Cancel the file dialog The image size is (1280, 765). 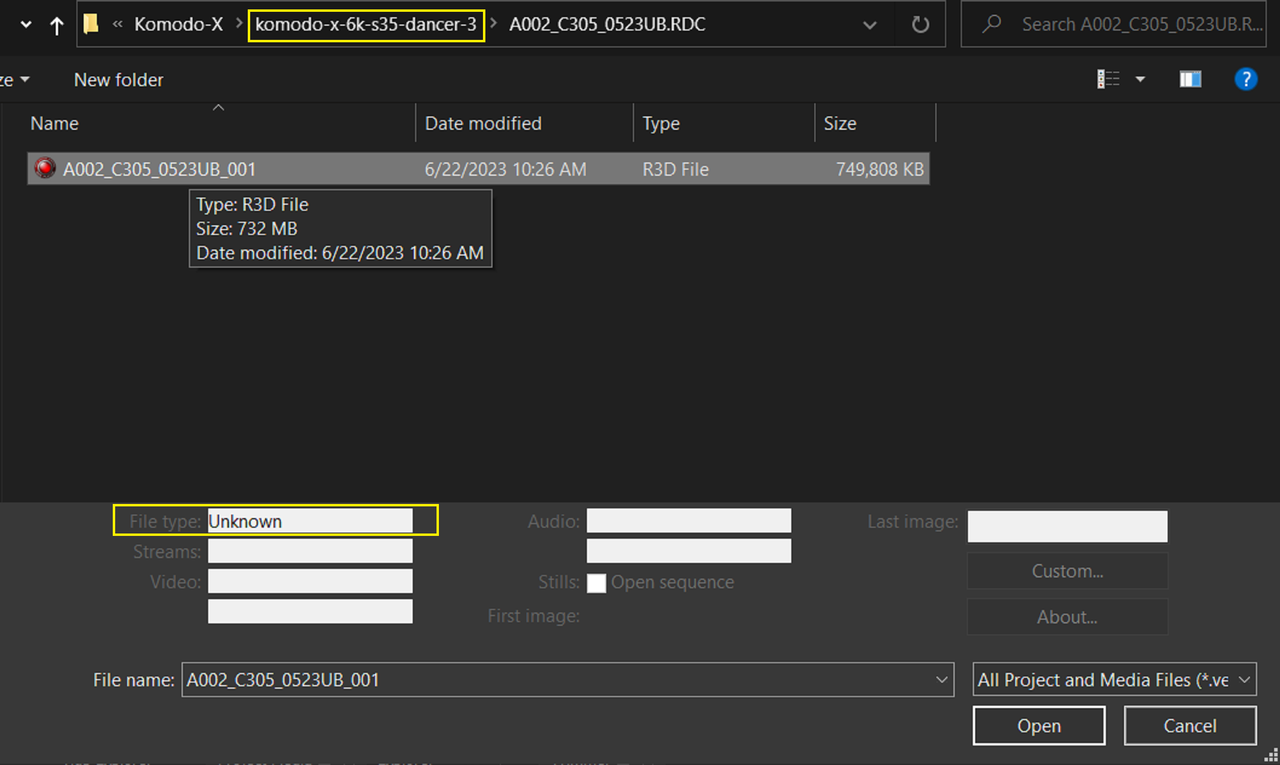1190,726
